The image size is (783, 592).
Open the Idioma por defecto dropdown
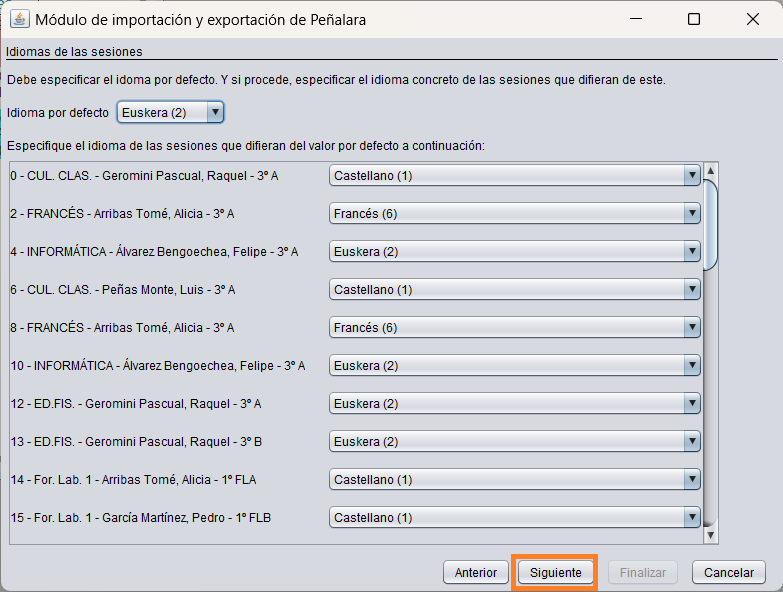coord(170,112)
